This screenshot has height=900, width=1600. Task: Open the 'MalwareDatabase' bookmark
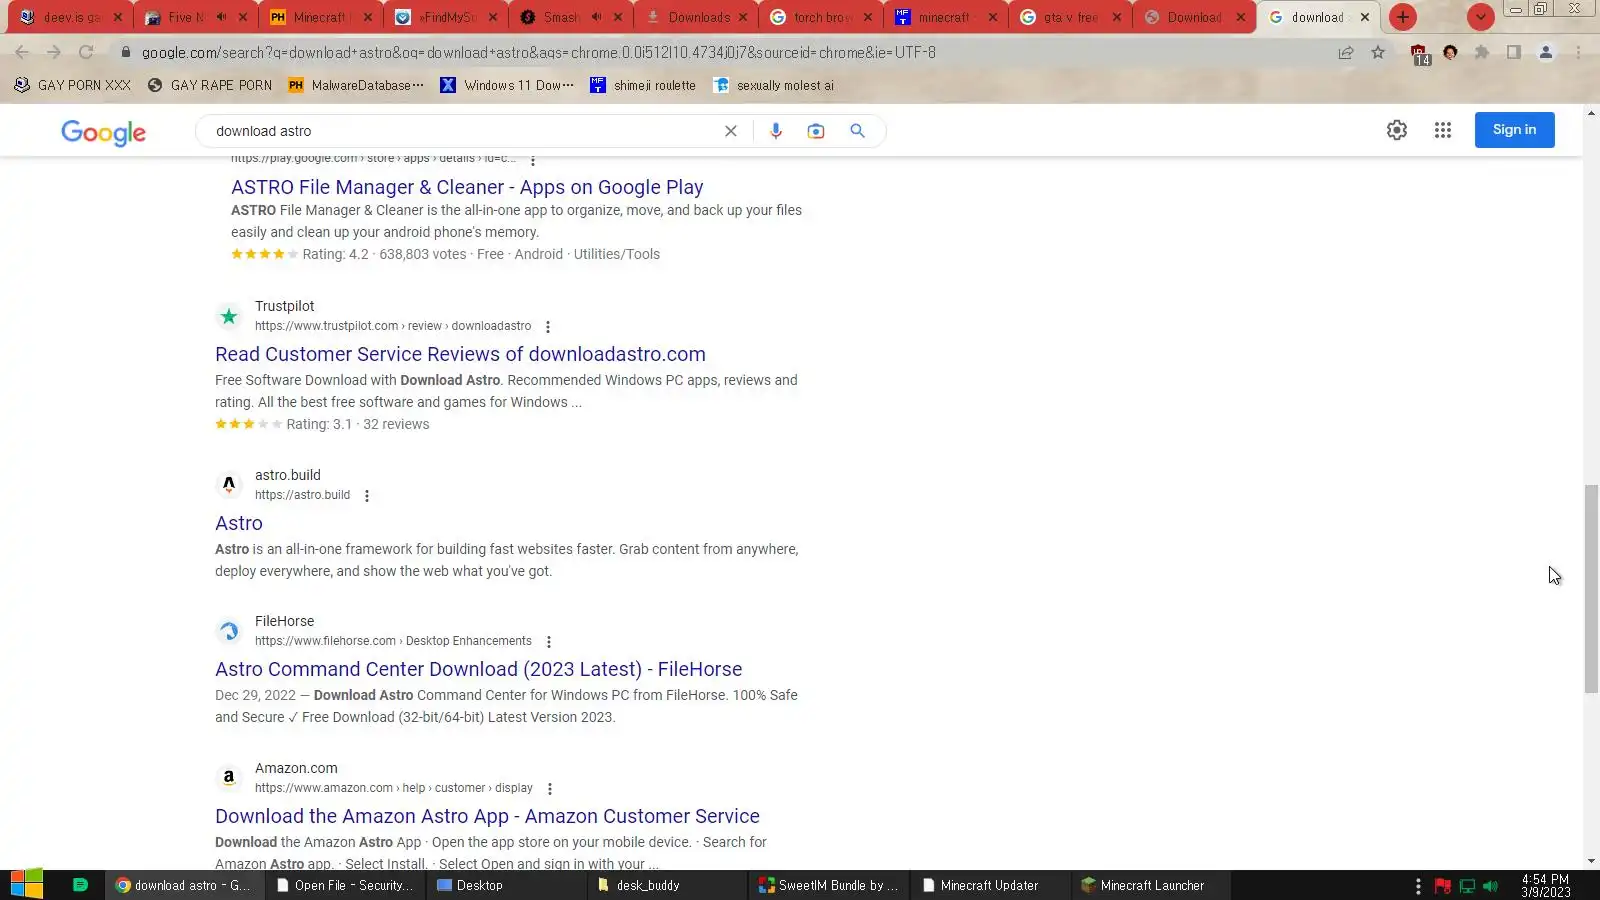click(356, 85)
